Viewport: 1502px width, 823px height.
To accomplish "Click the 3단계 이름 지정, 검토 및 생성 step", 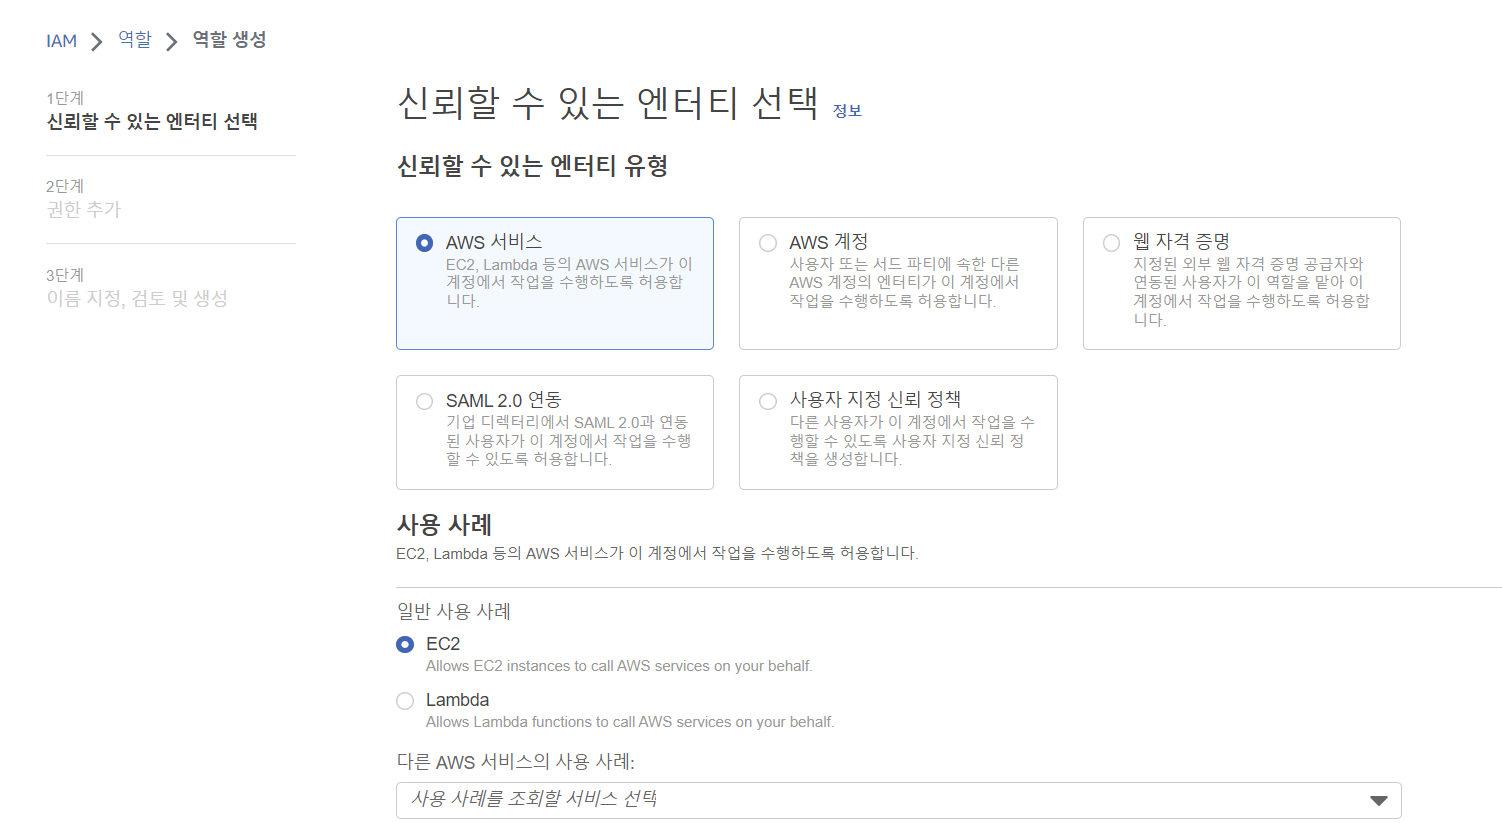I will click(x=137, y=288).
